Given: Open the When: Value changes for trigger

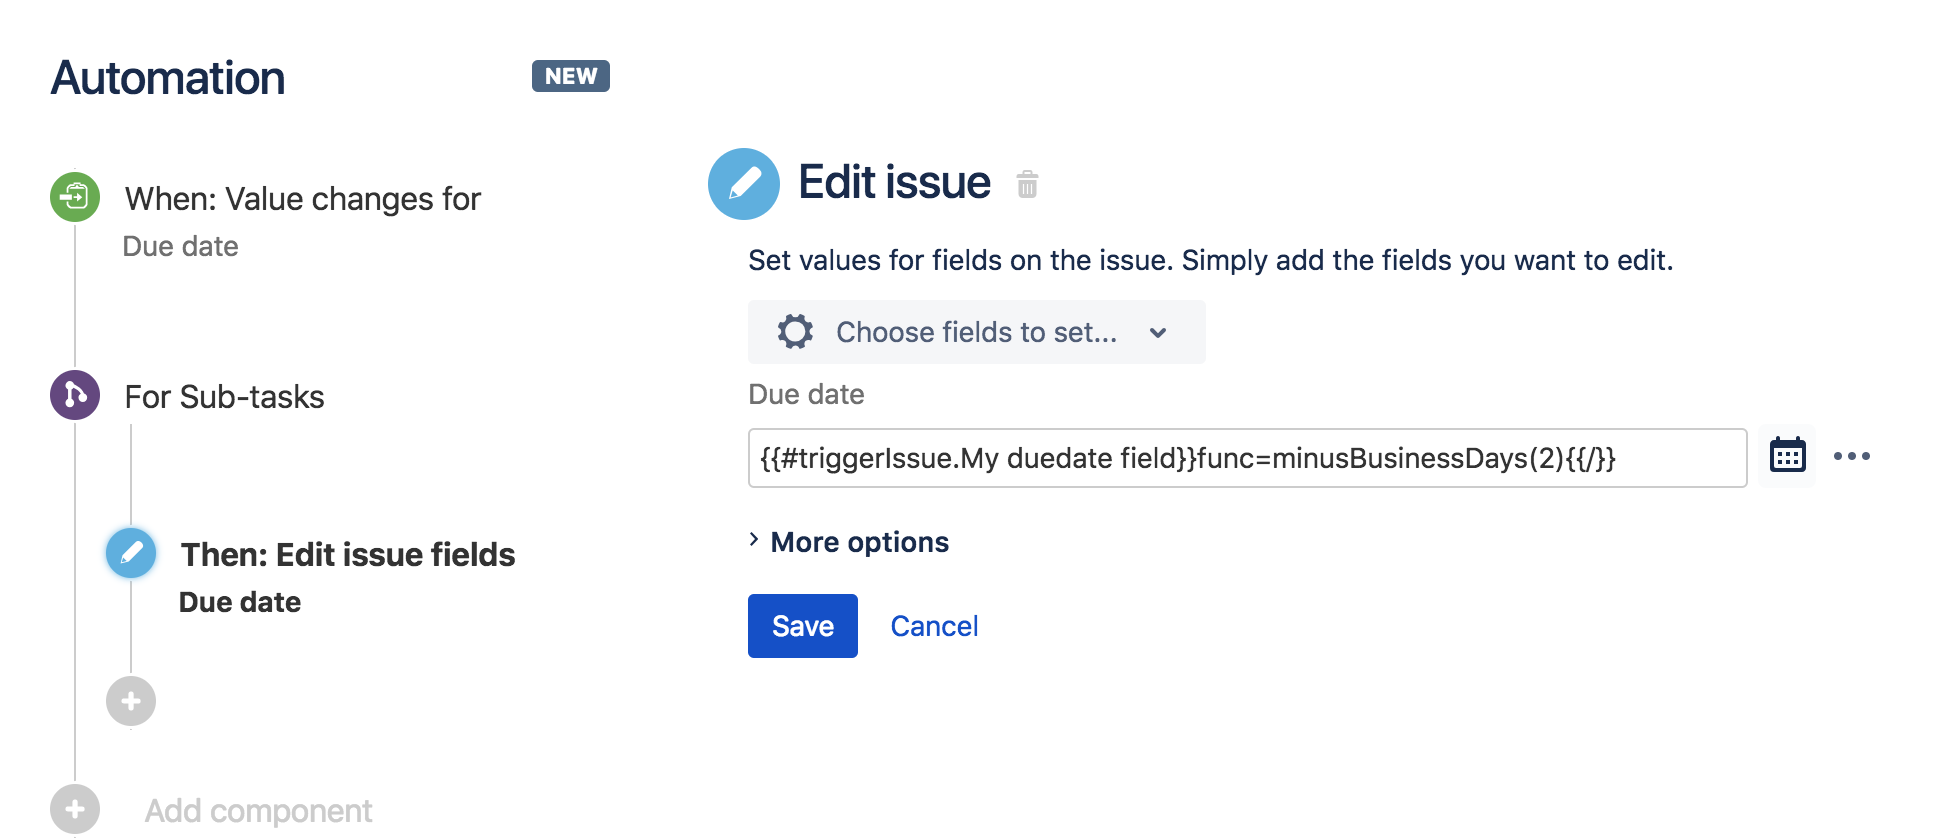Looking at the screenshot, I should [x=303, y=199].
